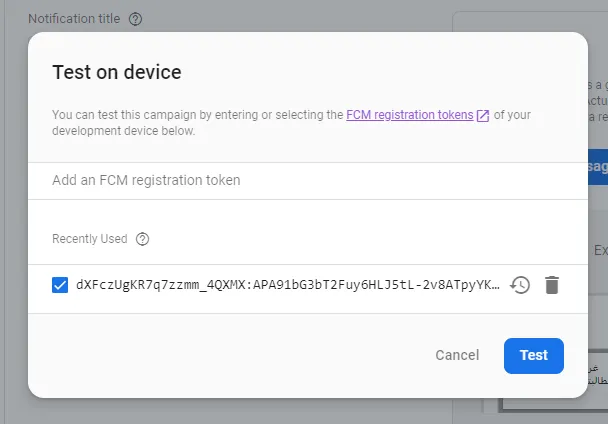The height and width of the screenshot is (424, 608).
Task: Click the Test on device heading
Action: [x=117, y=72]
